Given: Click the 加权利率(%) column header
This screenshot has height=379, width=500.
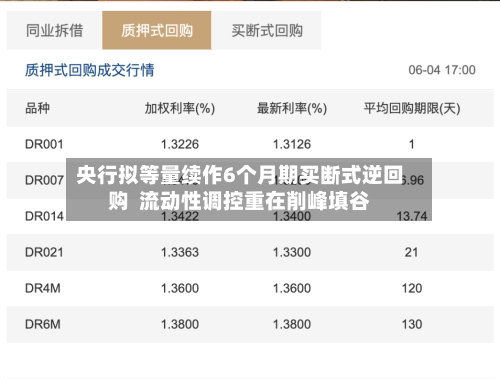Looking at the screenshot, I should [x=180, y=108].
